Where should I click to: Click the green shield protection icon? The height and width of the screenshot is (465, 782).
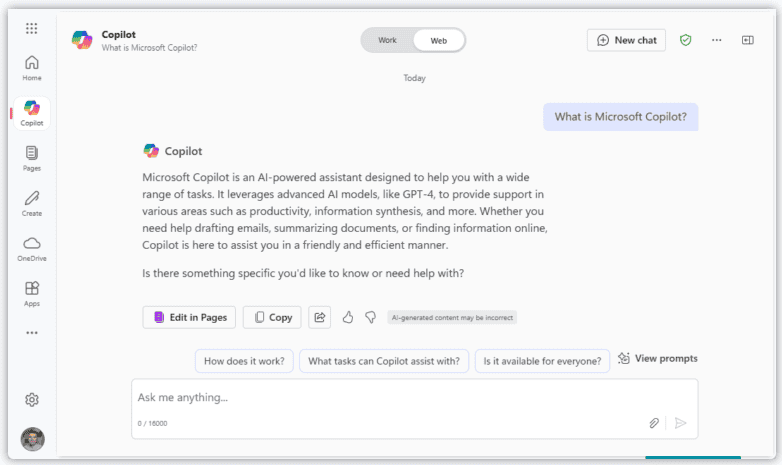[x=685, y=40]
